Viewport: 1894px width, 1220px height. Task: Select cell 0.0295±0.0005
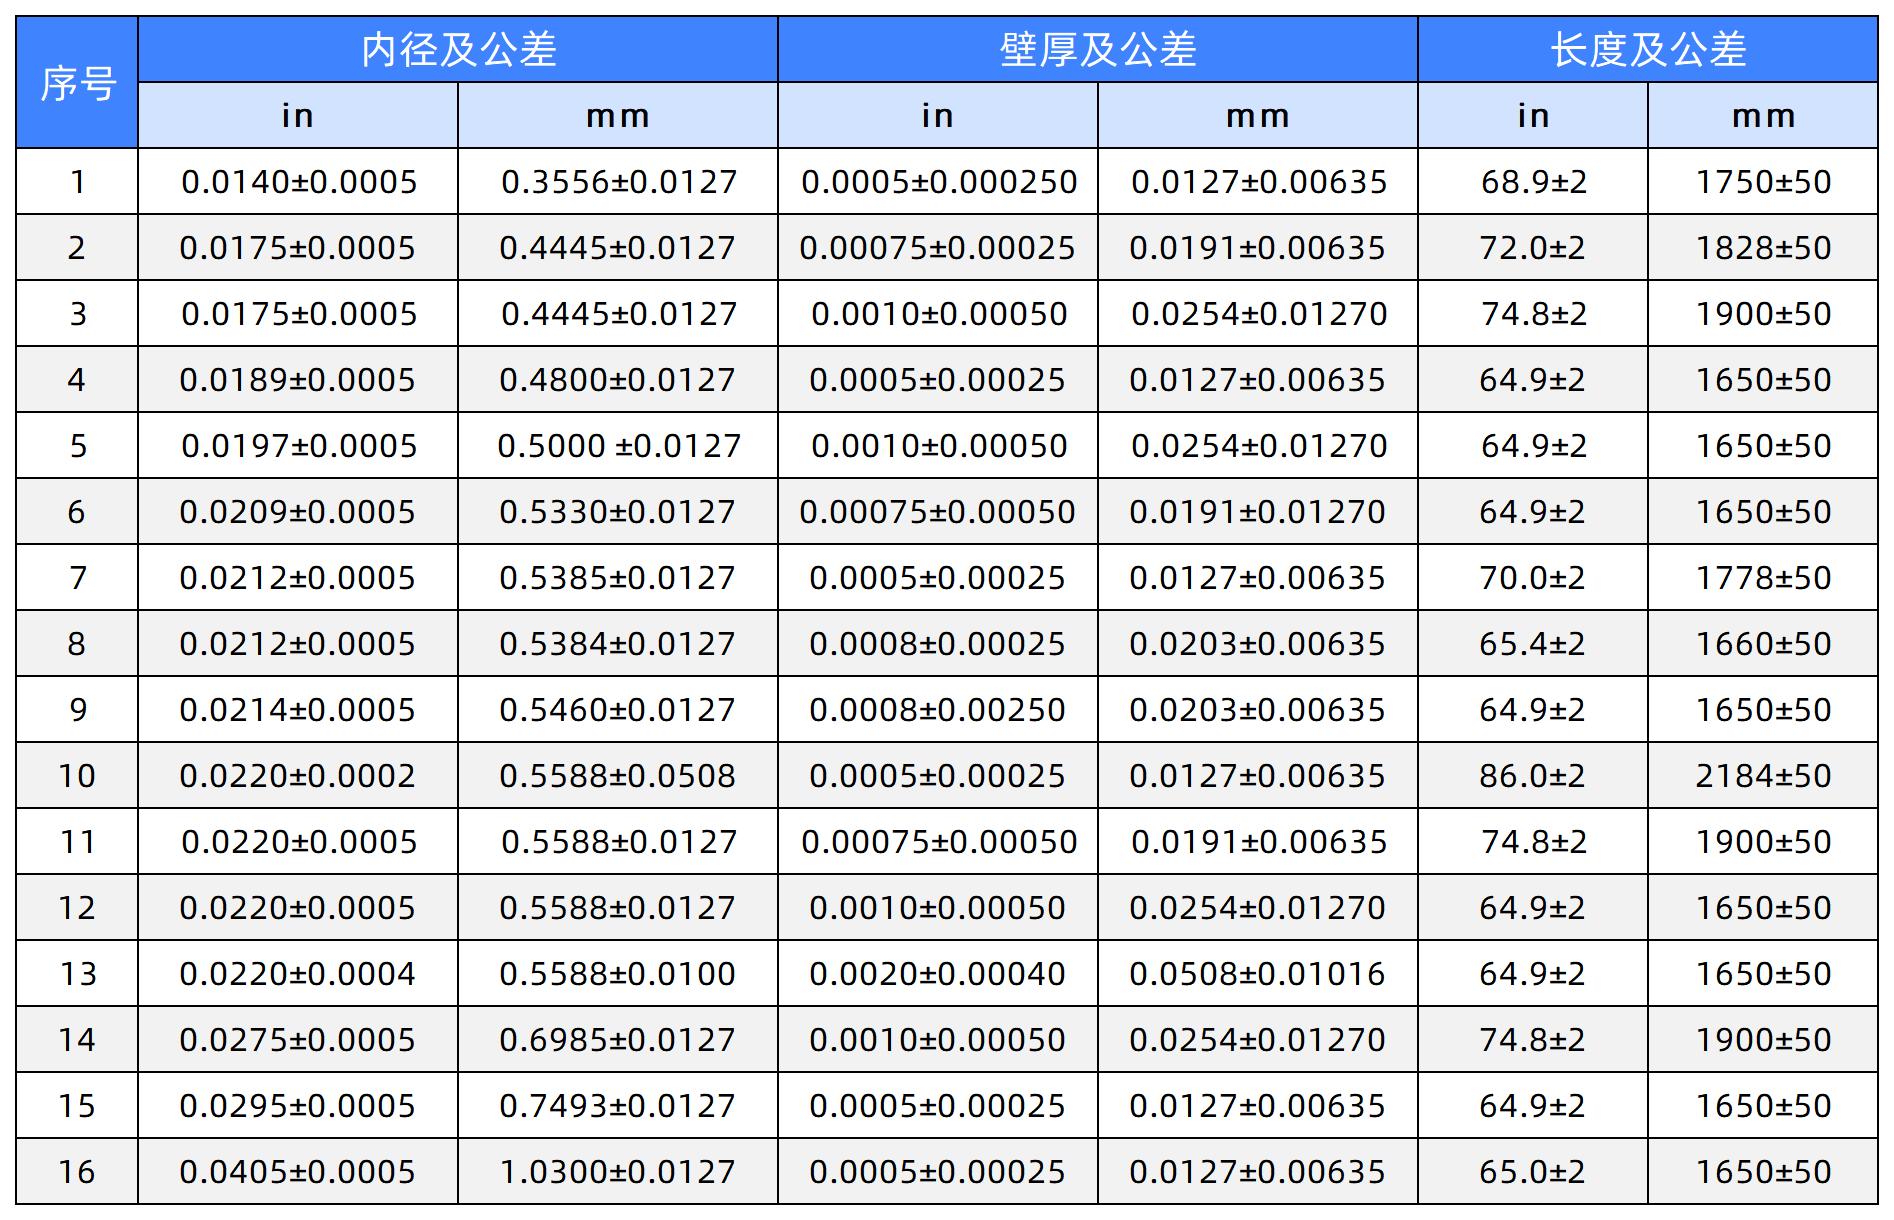tap(298, 1105)
